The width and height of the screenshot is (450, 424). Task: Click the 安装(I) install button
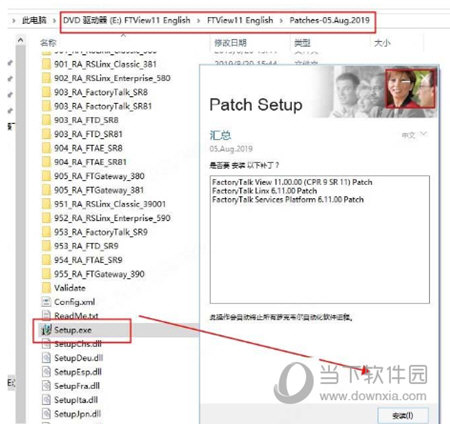point(403,415)
